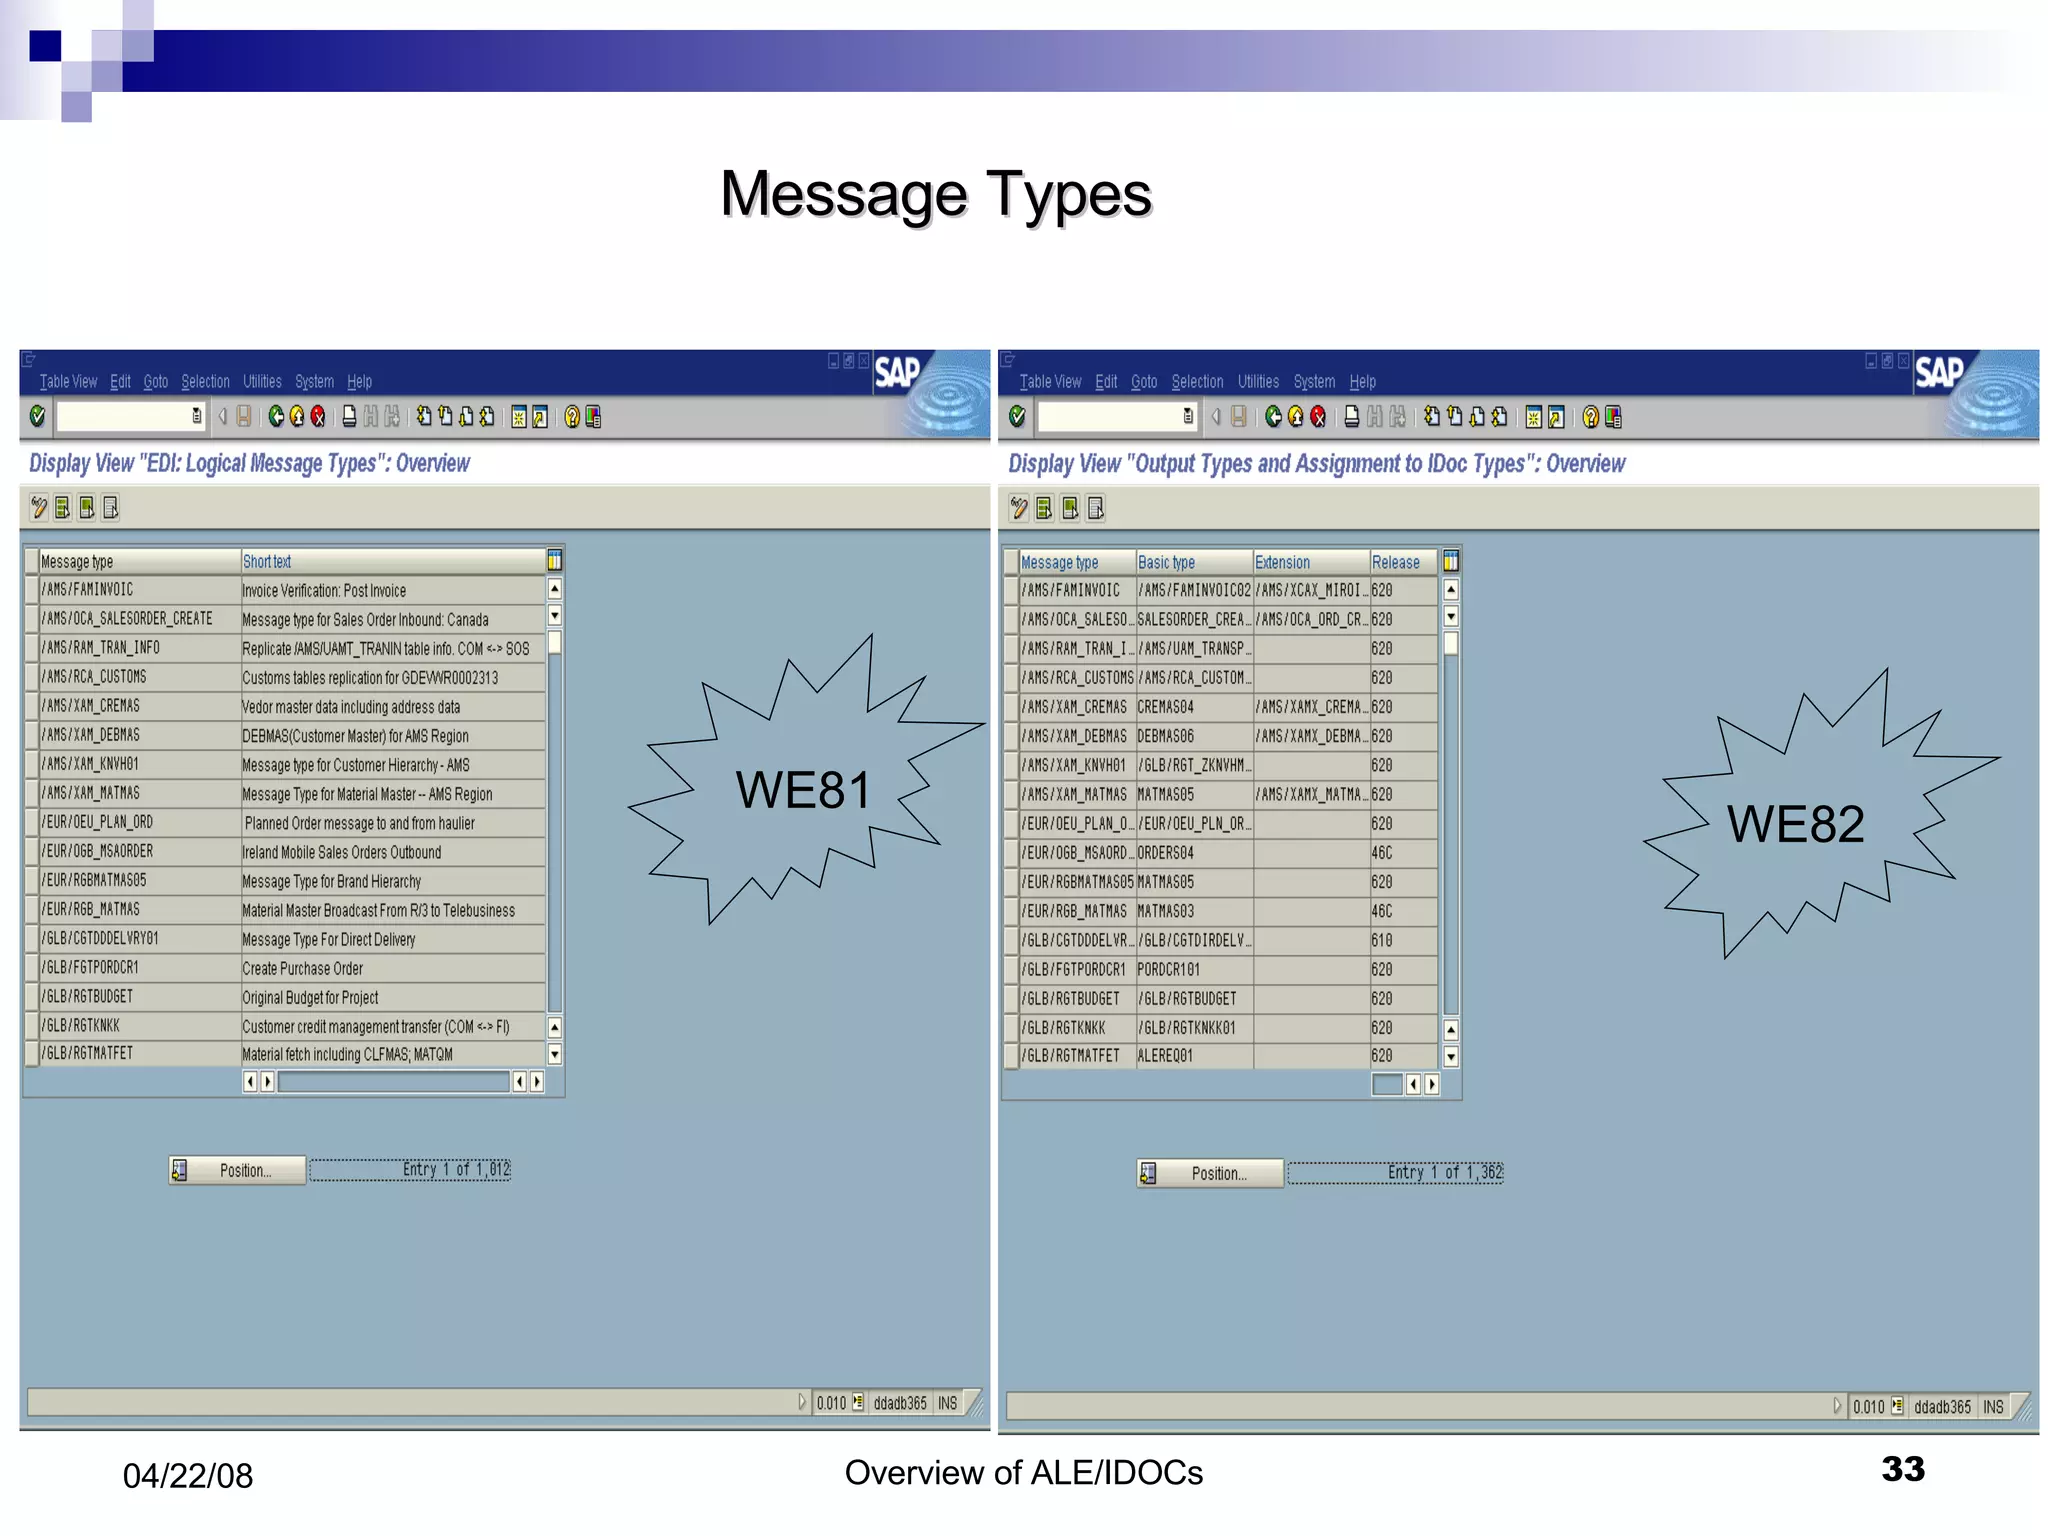The width and height of the screenshot is (2048, 1536).
Task: Expand status bar triangle in Logical Message Types window
Action: [802, 1403]
